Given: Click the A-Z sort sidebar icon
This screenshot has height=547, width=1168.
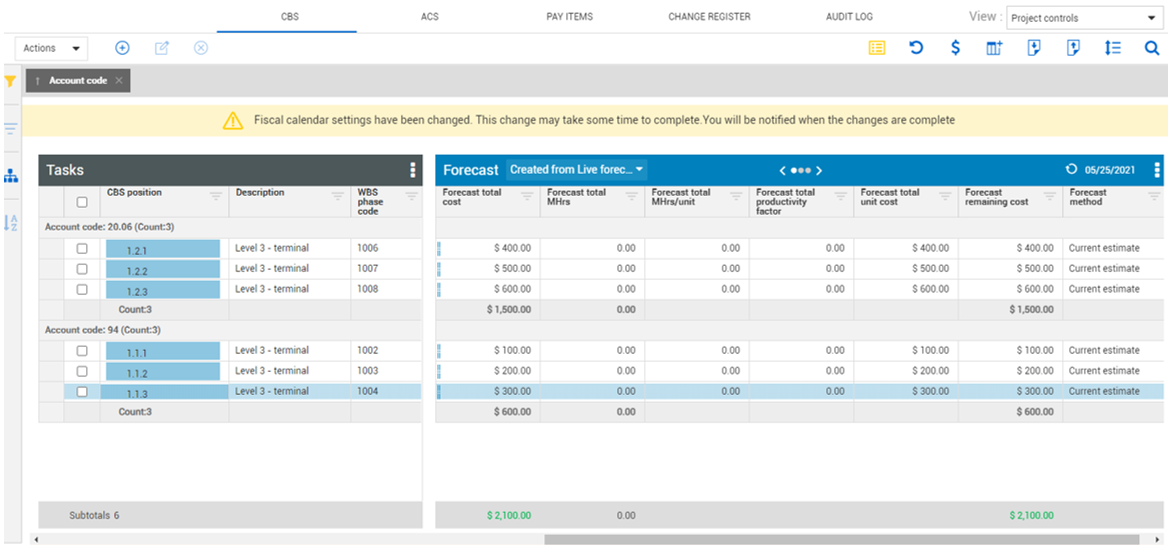Looking at the screenshot, I should pos(10,222).
